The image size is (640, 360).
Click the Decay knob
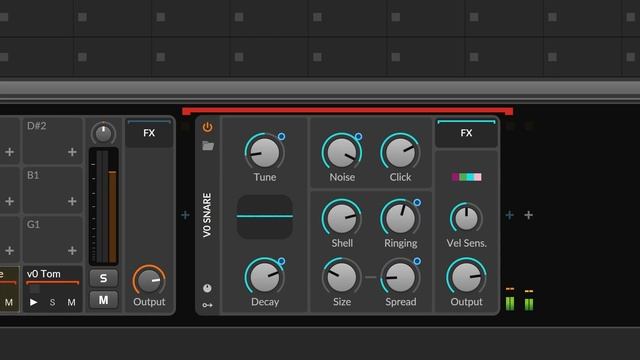(264, 278)
